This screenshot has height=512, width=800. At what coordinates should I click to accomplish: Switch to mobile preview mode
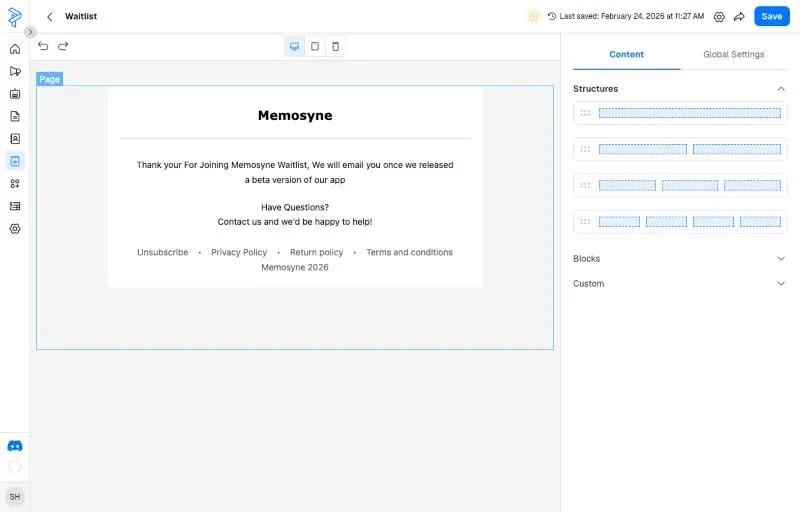335,46
